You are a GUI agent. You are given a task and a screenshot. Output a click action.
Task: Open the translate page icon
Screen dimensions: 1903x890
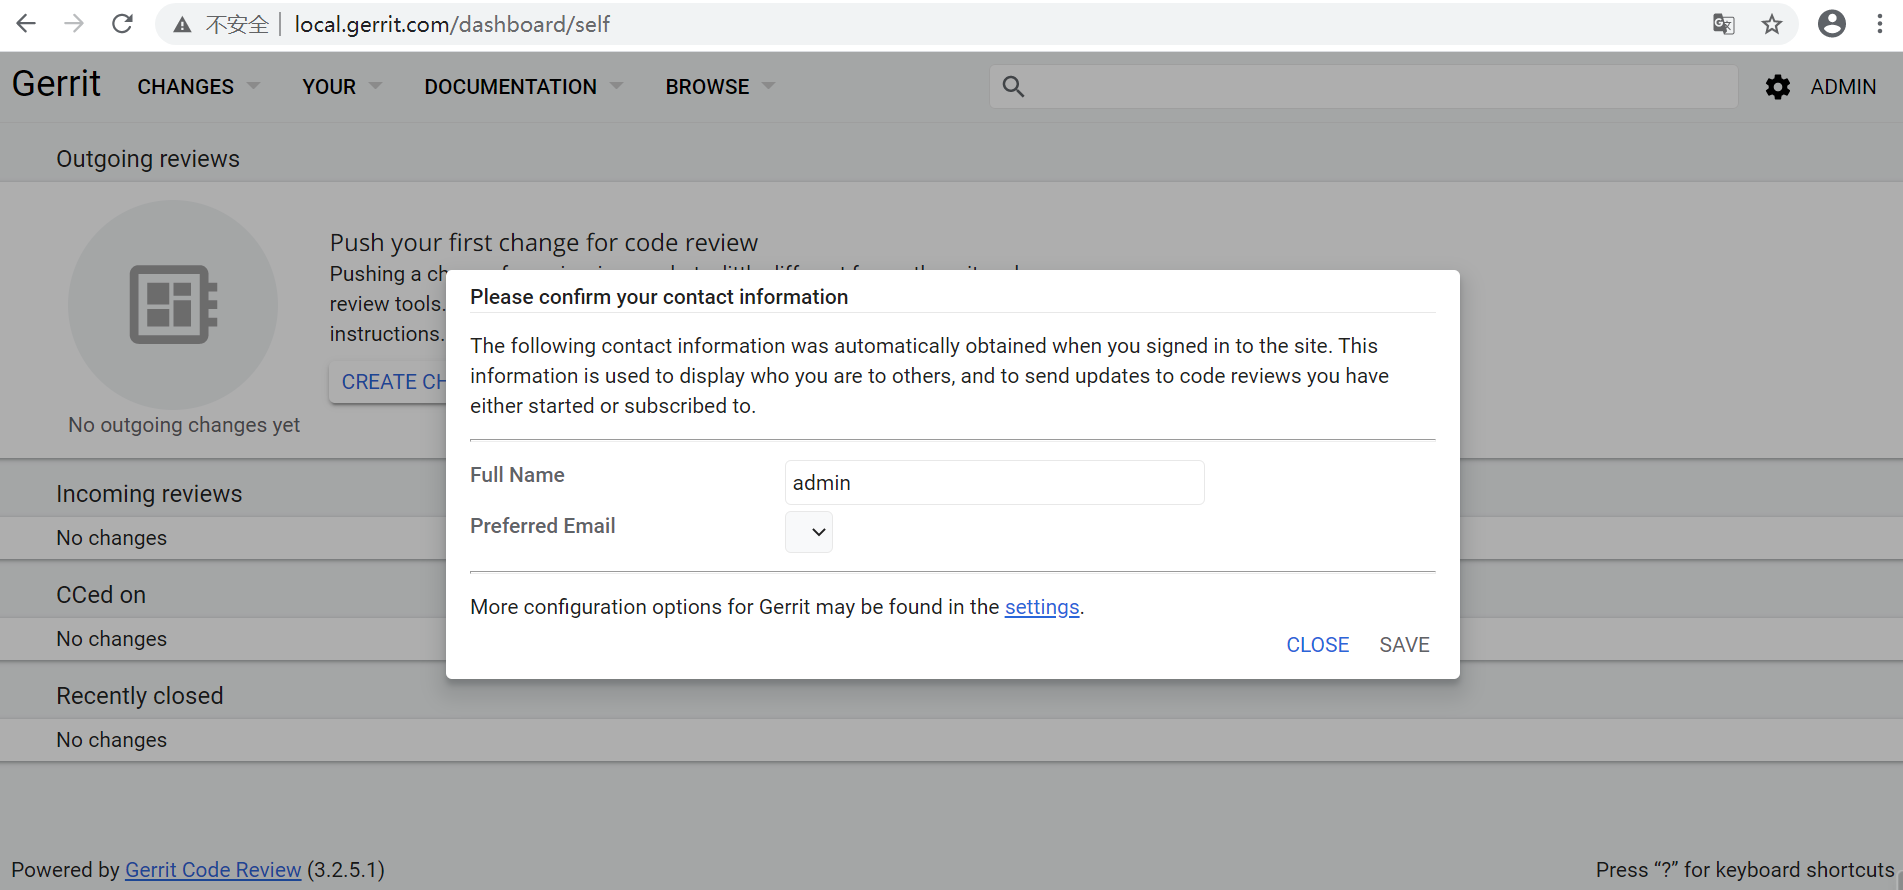1723,24
